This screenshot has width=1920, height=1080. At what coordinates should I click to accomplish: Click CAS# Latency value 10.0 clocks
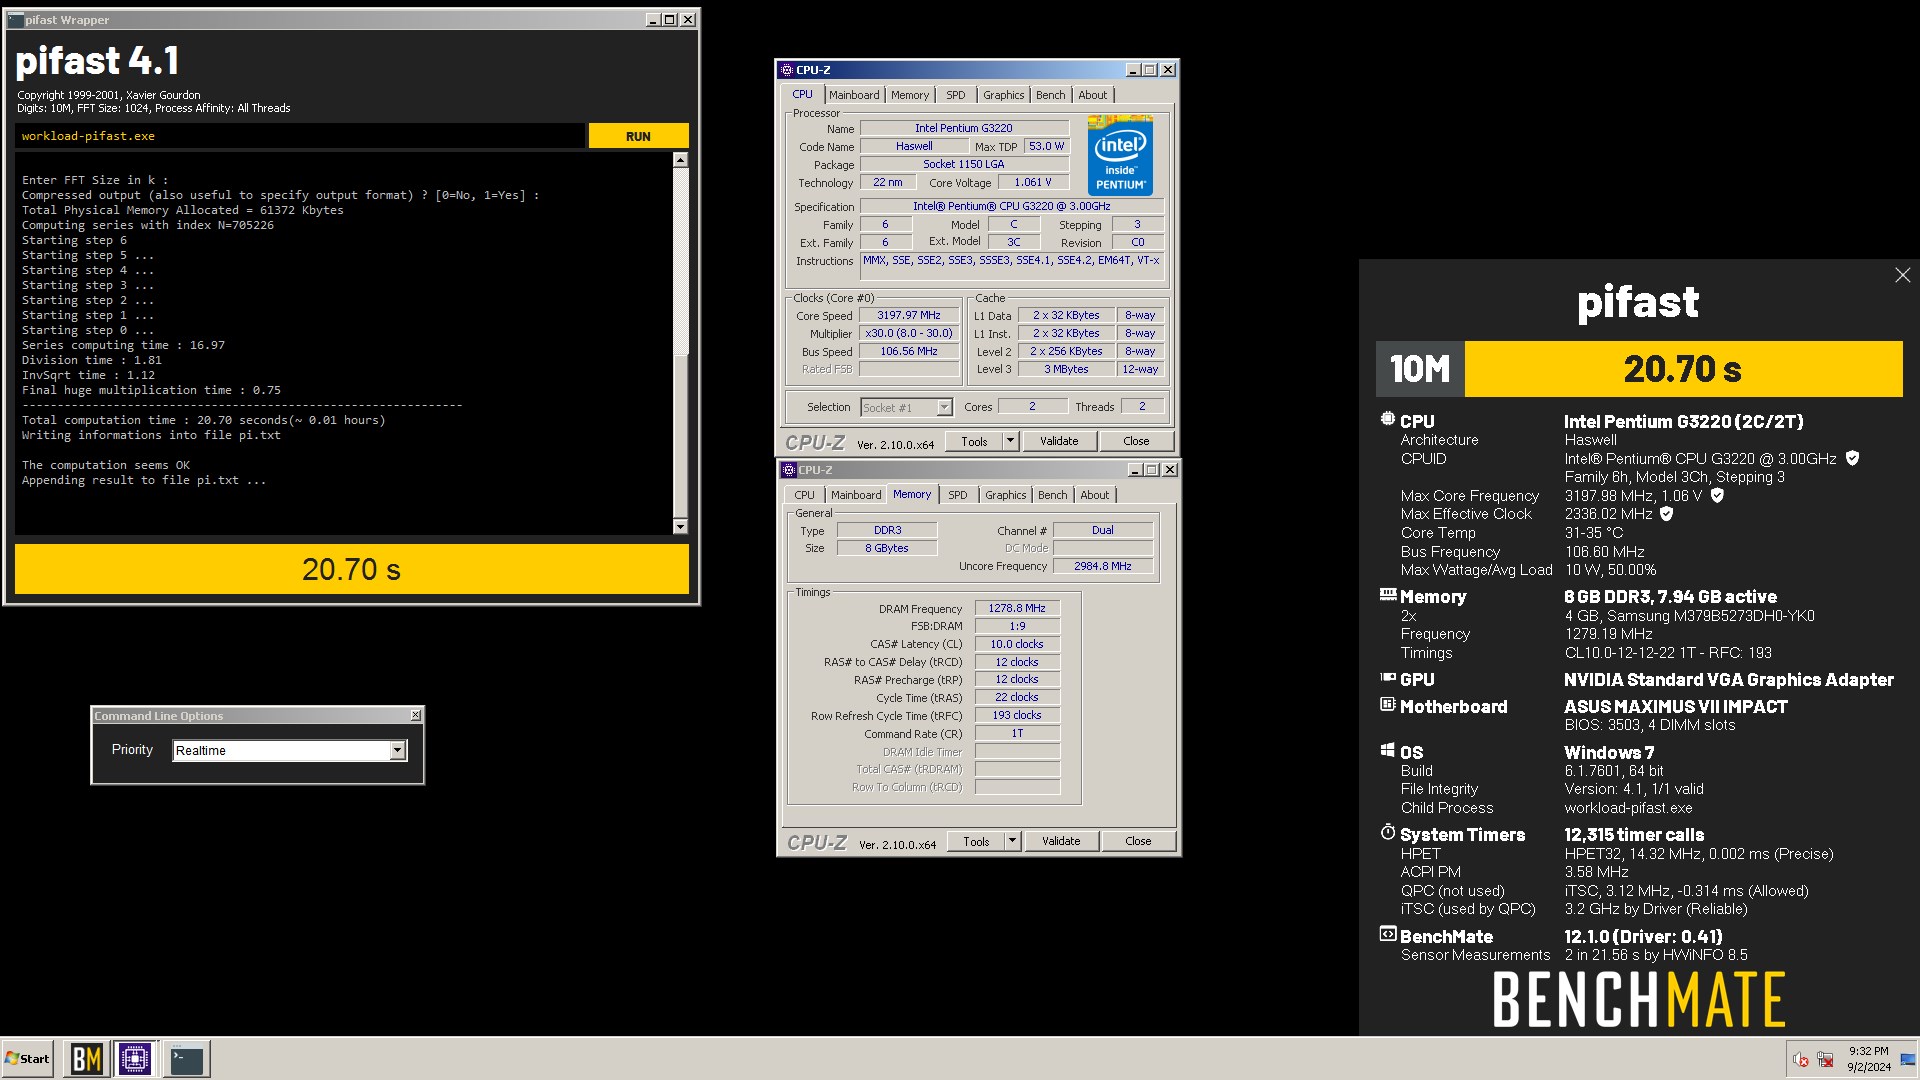point(1017,644)
